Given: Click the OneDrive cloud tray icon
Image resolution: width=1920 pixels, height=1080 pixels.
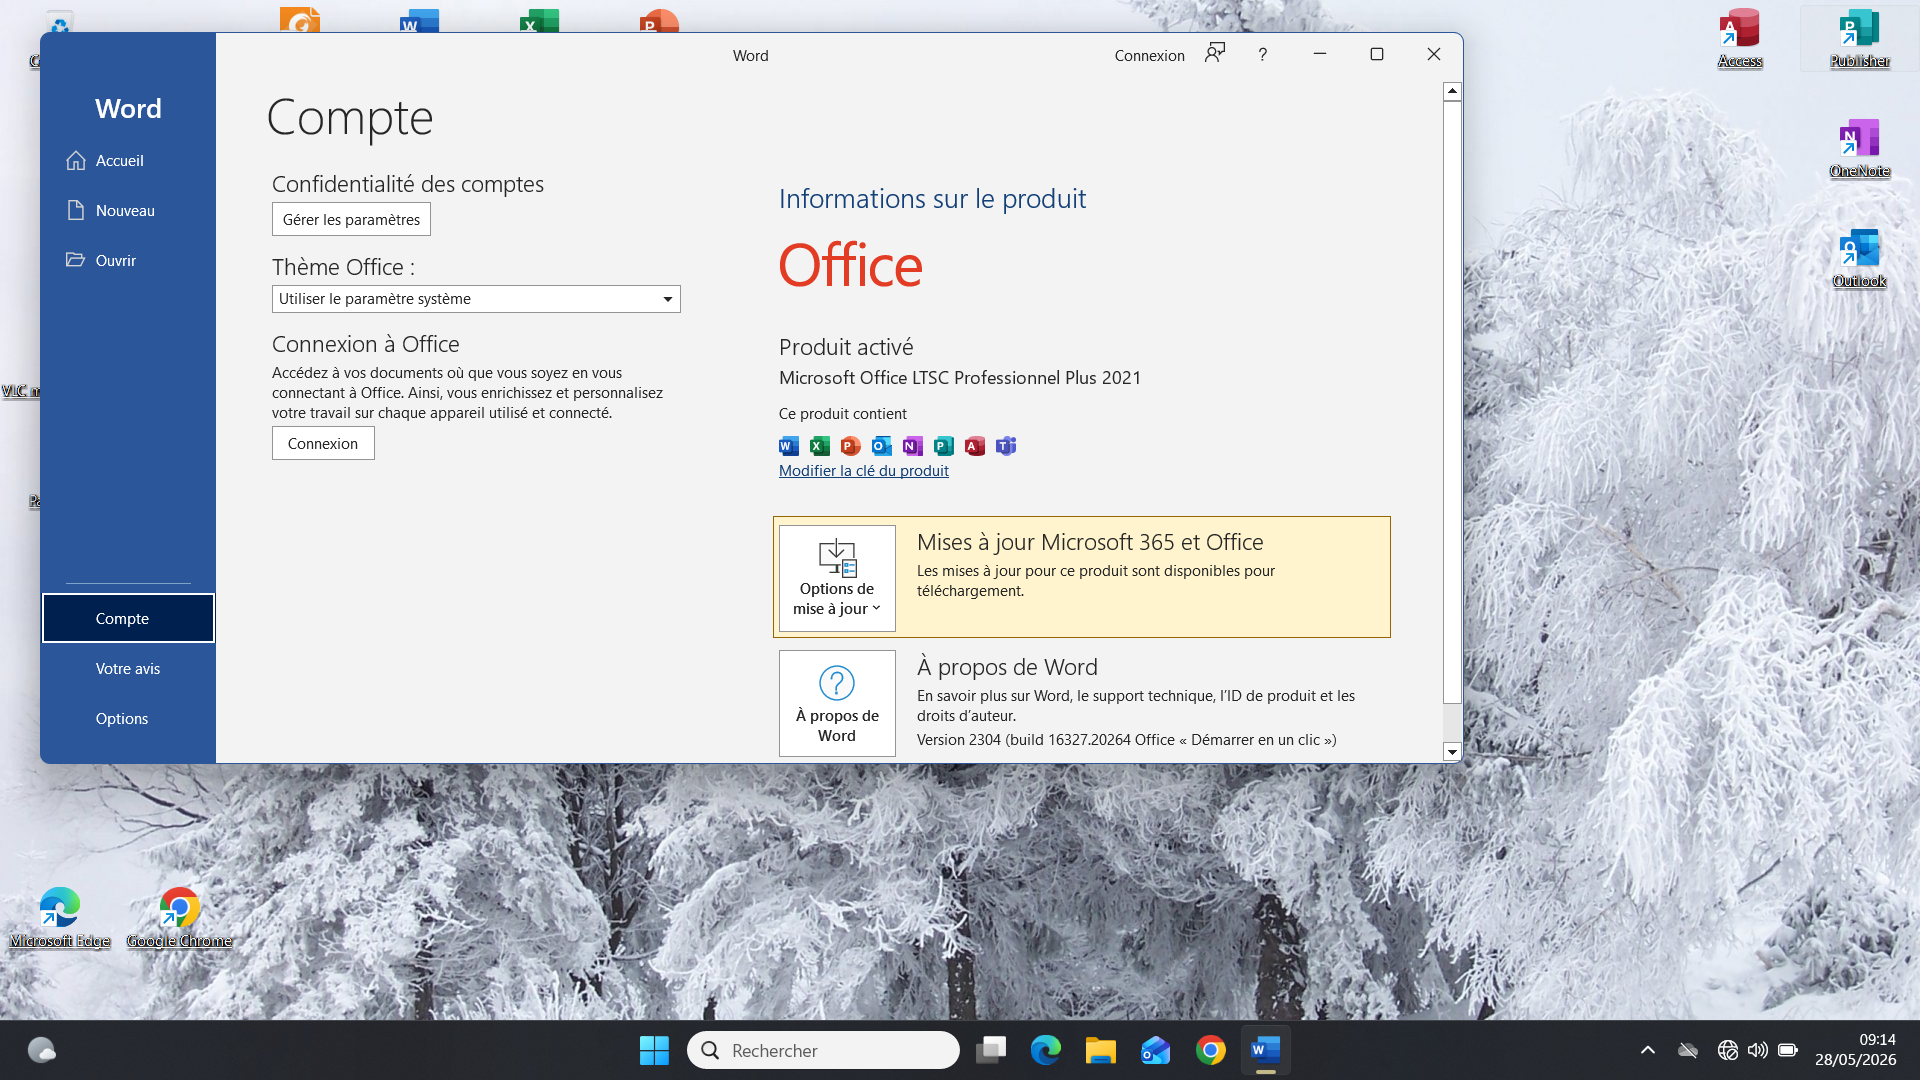Looking at the screenshot, I should click(1688, 1050).
